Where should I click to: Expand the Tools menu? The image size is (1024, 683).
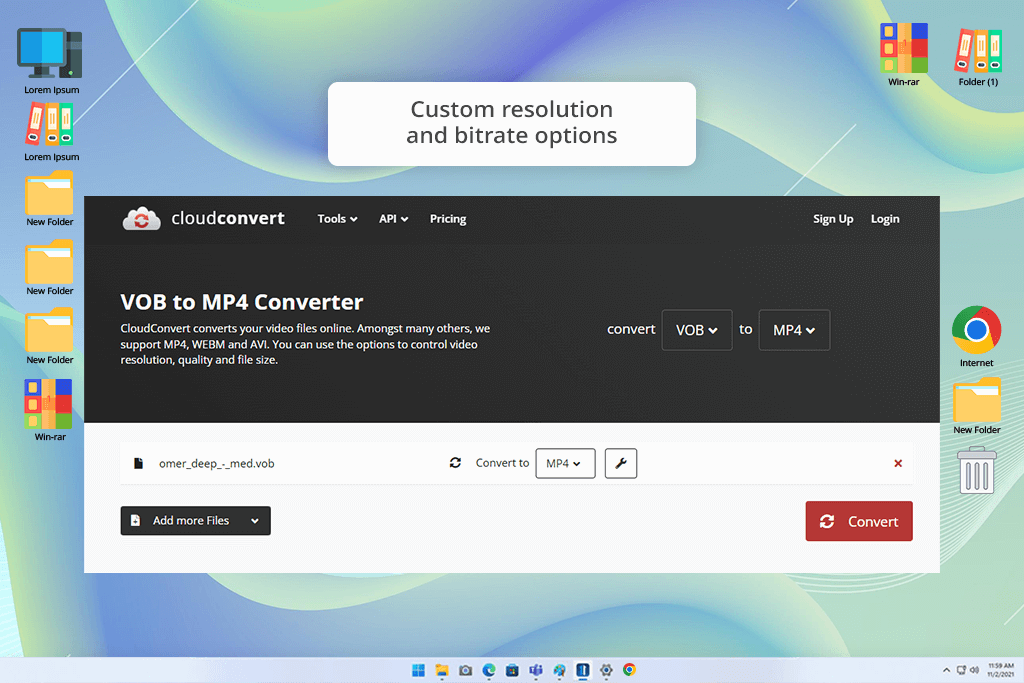click(337, 219)
